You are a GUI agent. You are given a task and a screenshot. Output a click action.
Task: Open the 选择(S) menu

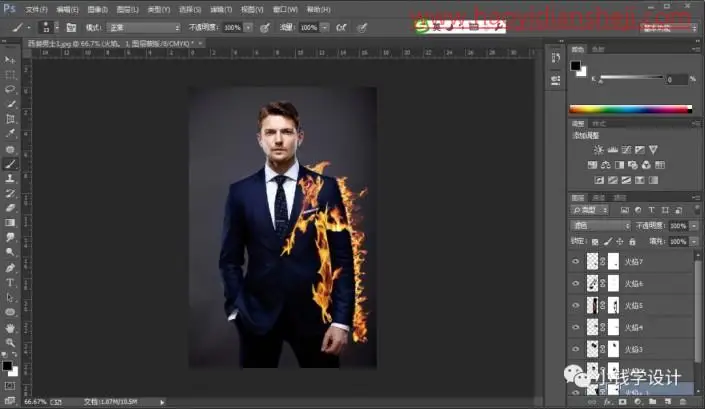(x=190, y=9)
